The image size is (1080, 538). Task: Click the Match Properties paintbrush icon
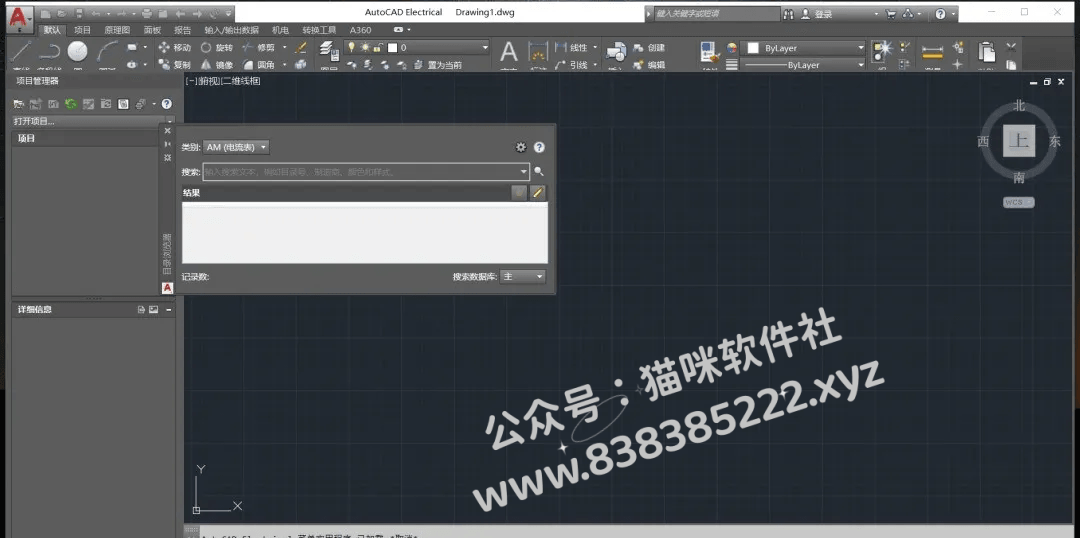pos(709,54)
